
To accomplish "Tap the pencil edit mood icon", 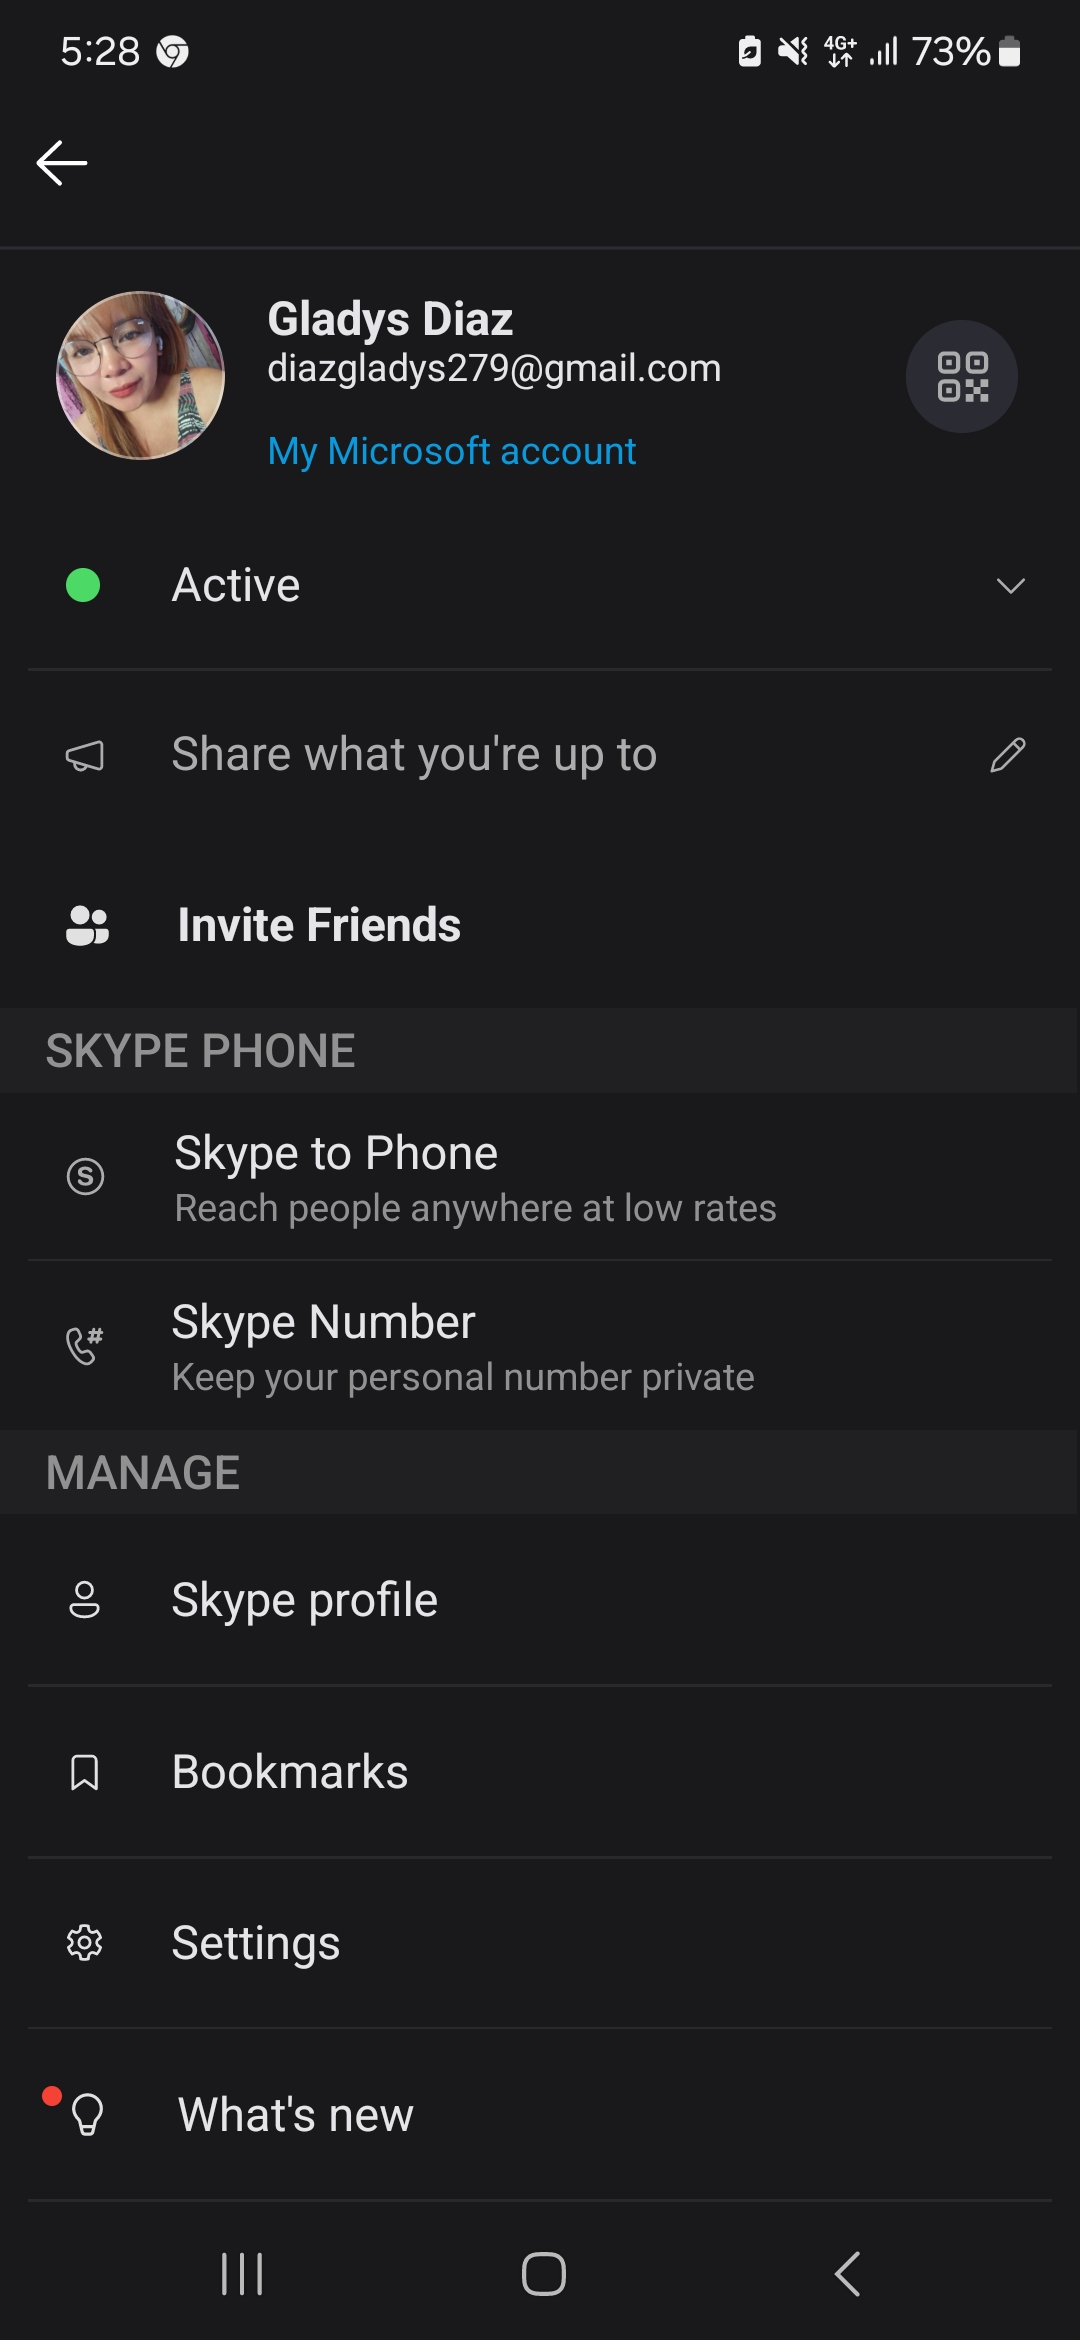I will tap(1008, 755).
